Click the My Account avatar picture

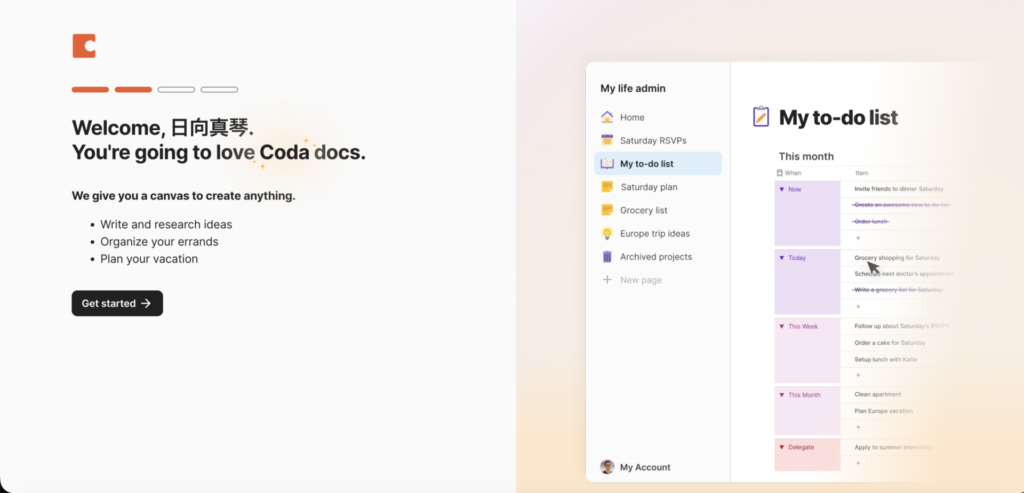607,467
